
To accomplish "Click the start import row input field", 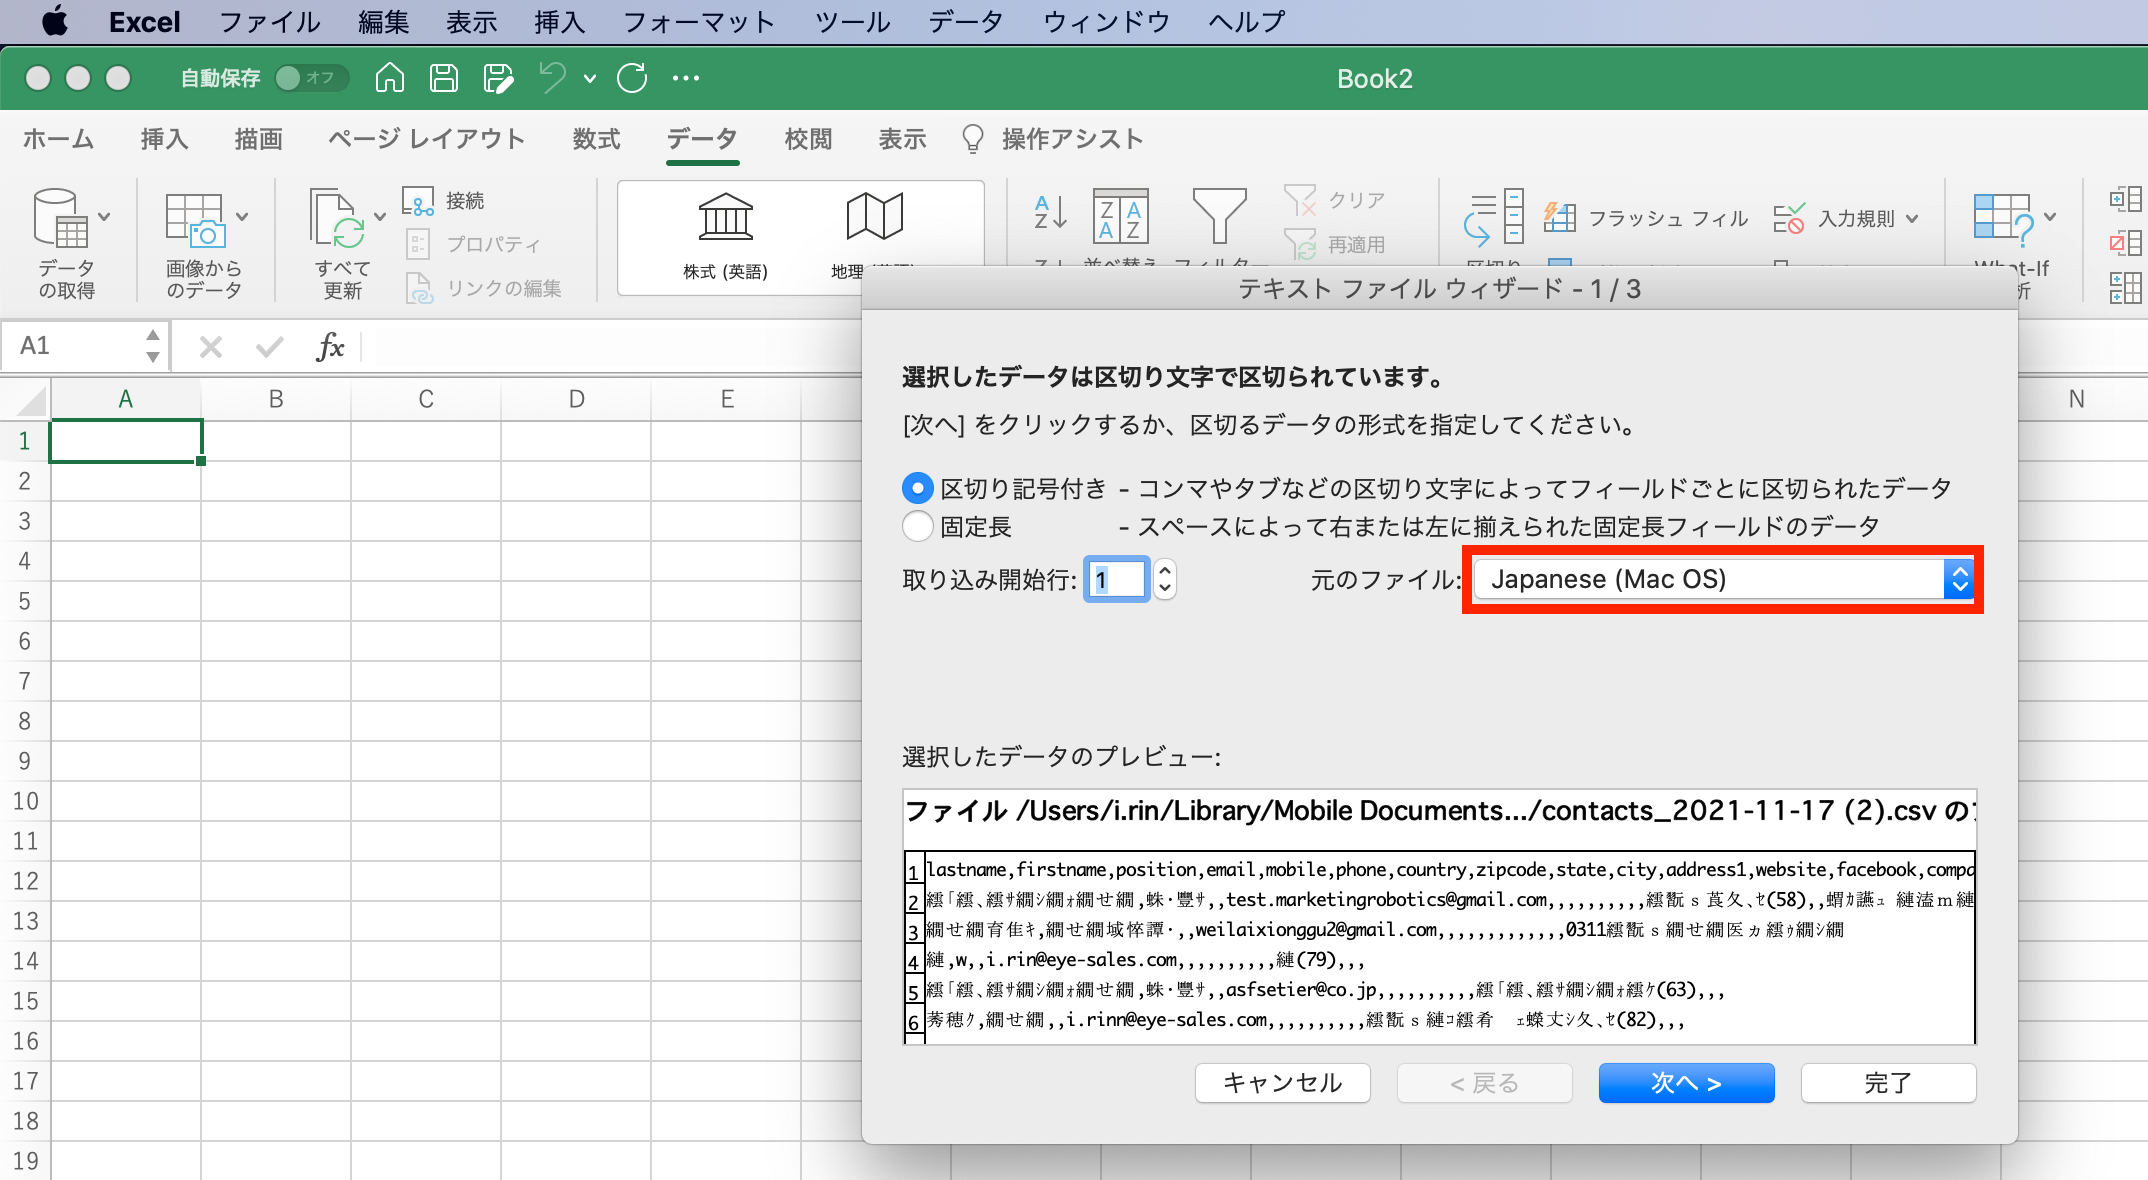I will pos(1116,579).
